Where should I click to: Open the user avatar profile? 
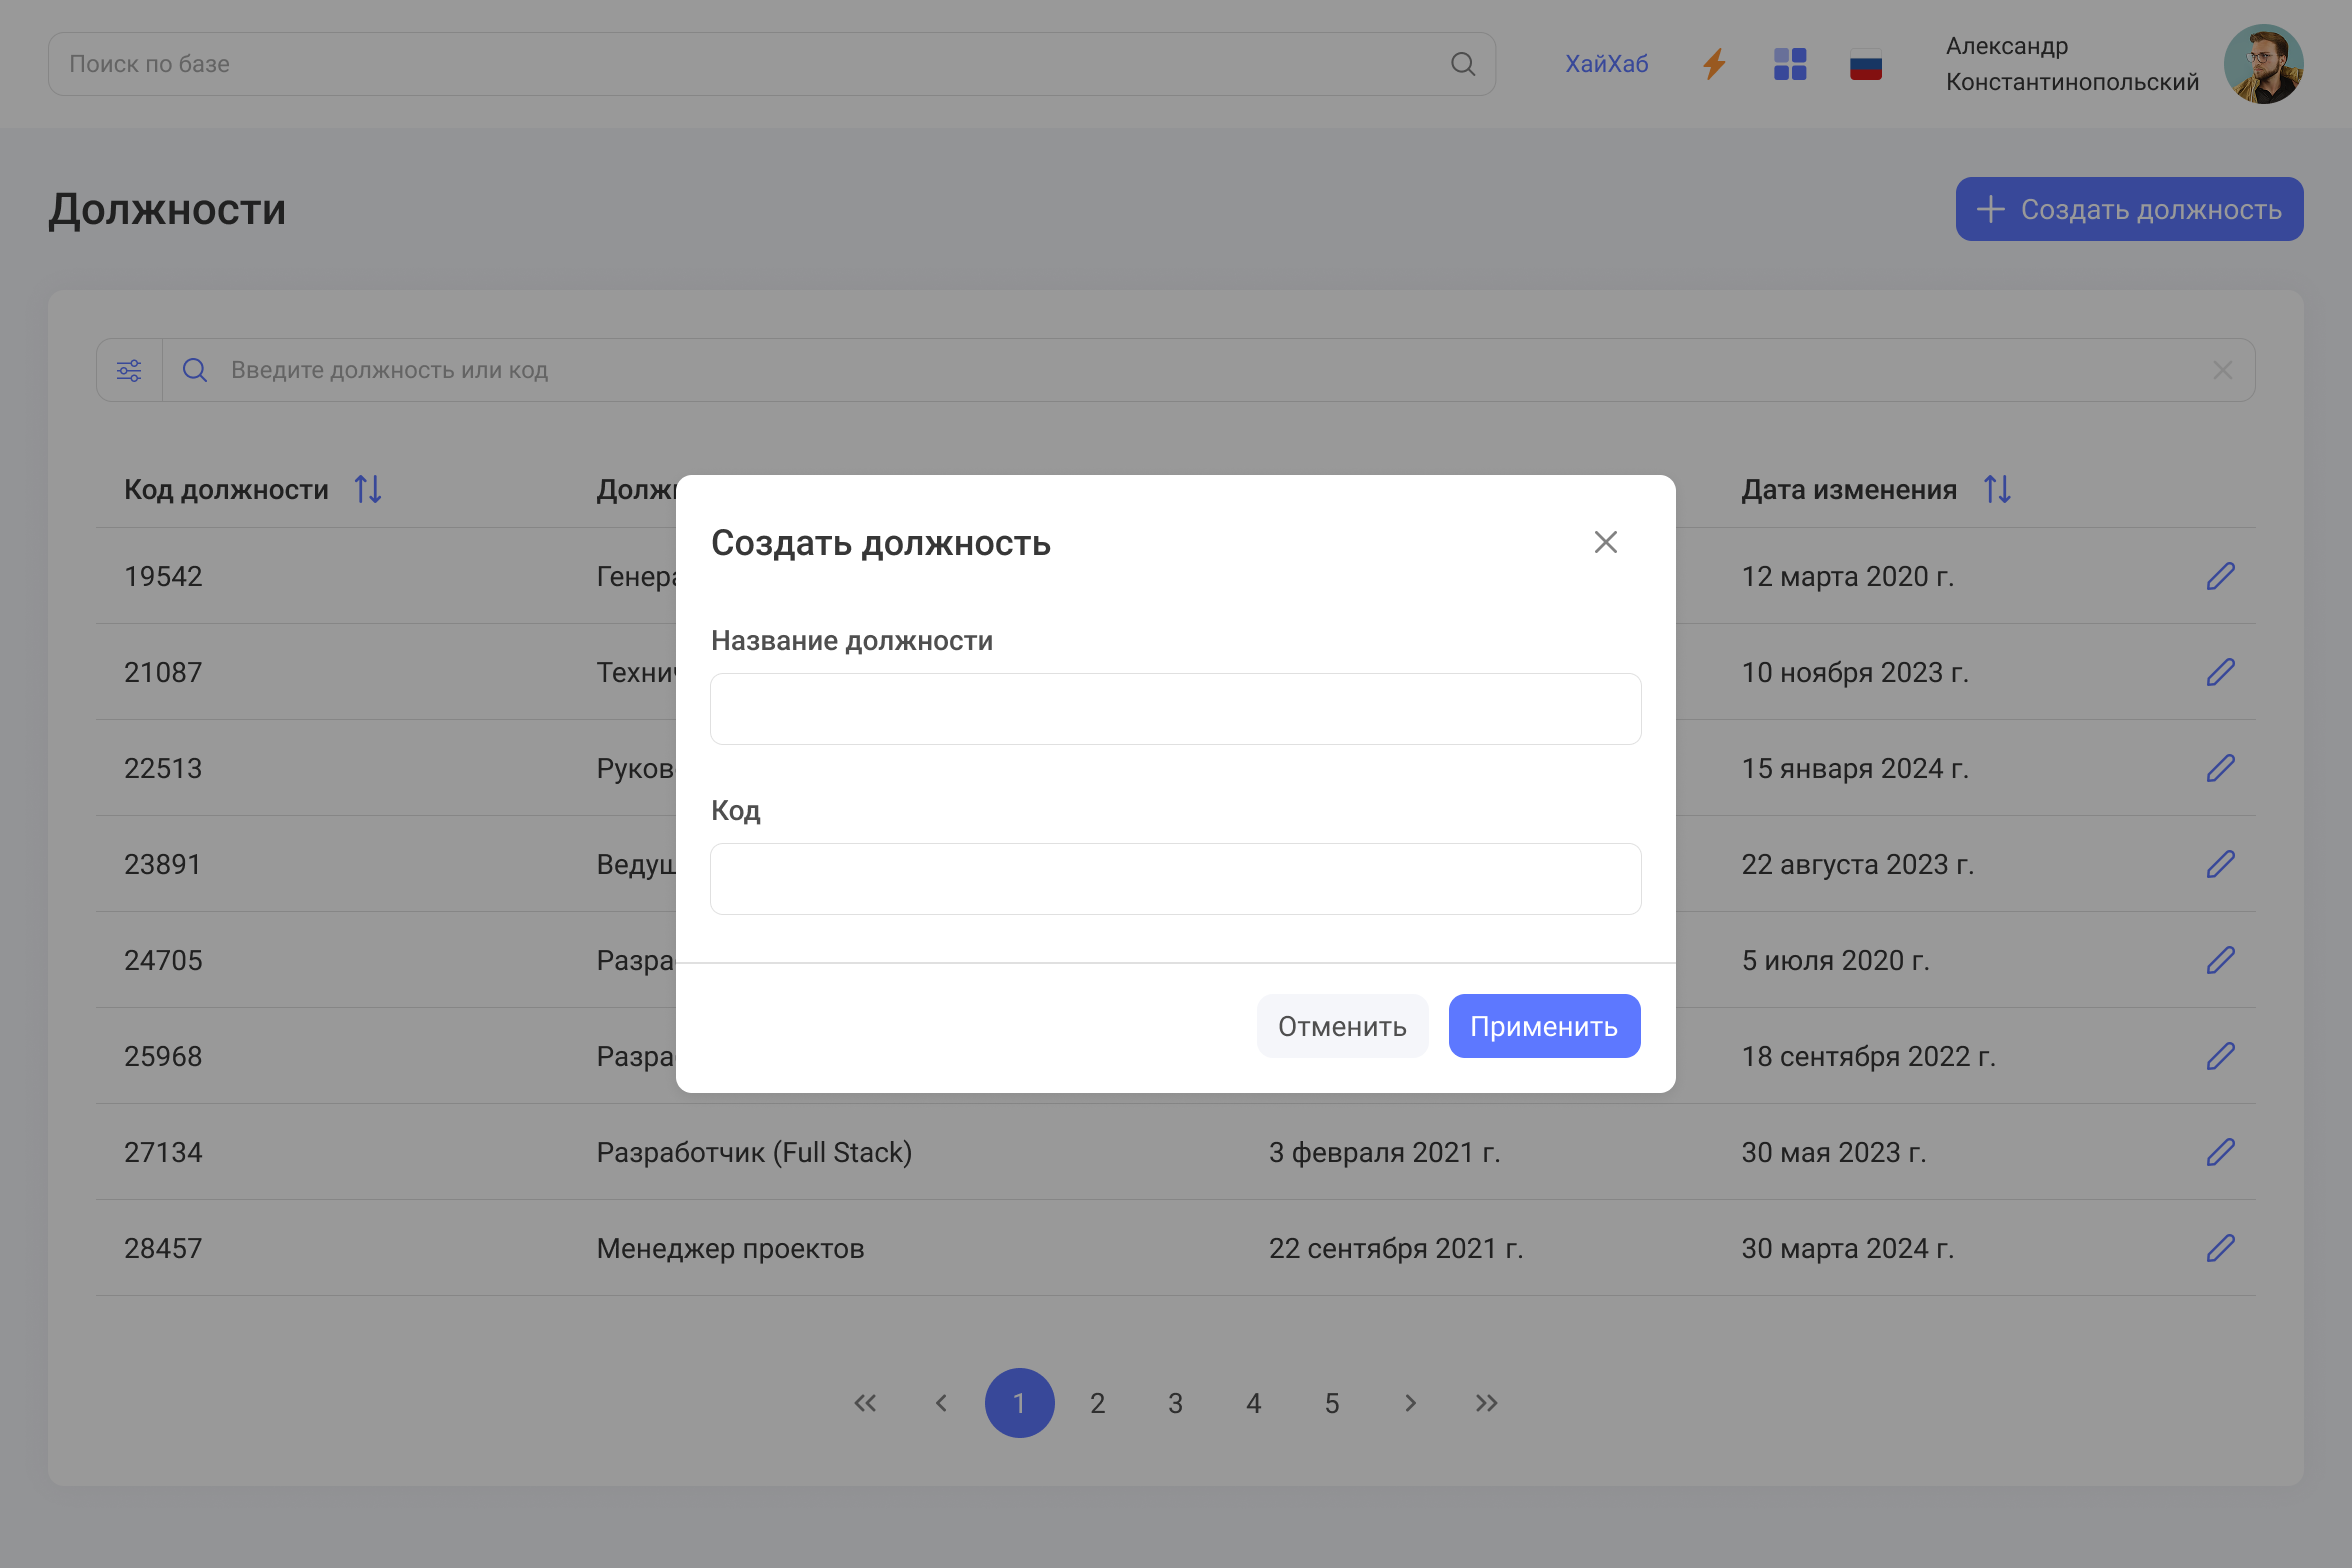(x=2263, y=64)
